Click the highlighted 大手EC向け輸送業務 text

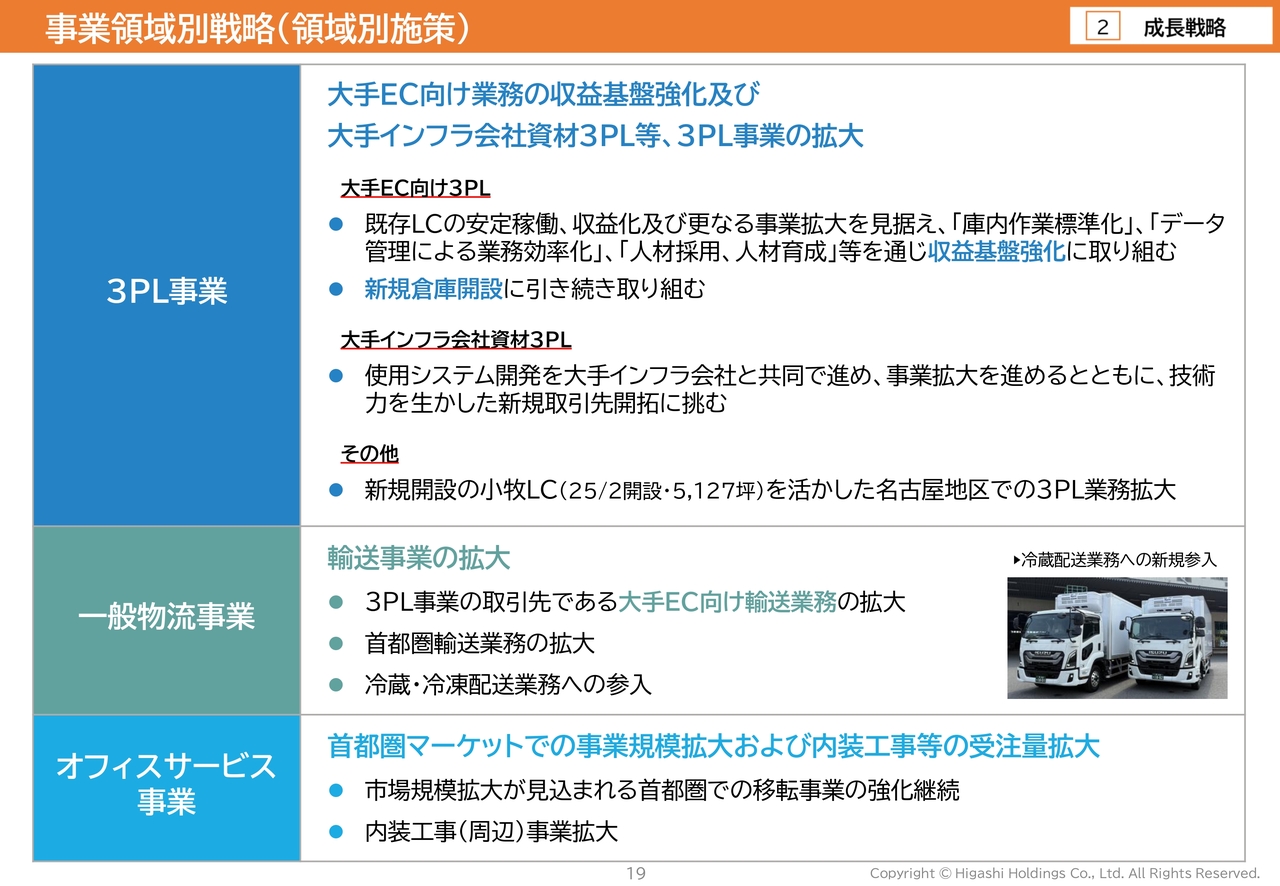tap(727, 602)
